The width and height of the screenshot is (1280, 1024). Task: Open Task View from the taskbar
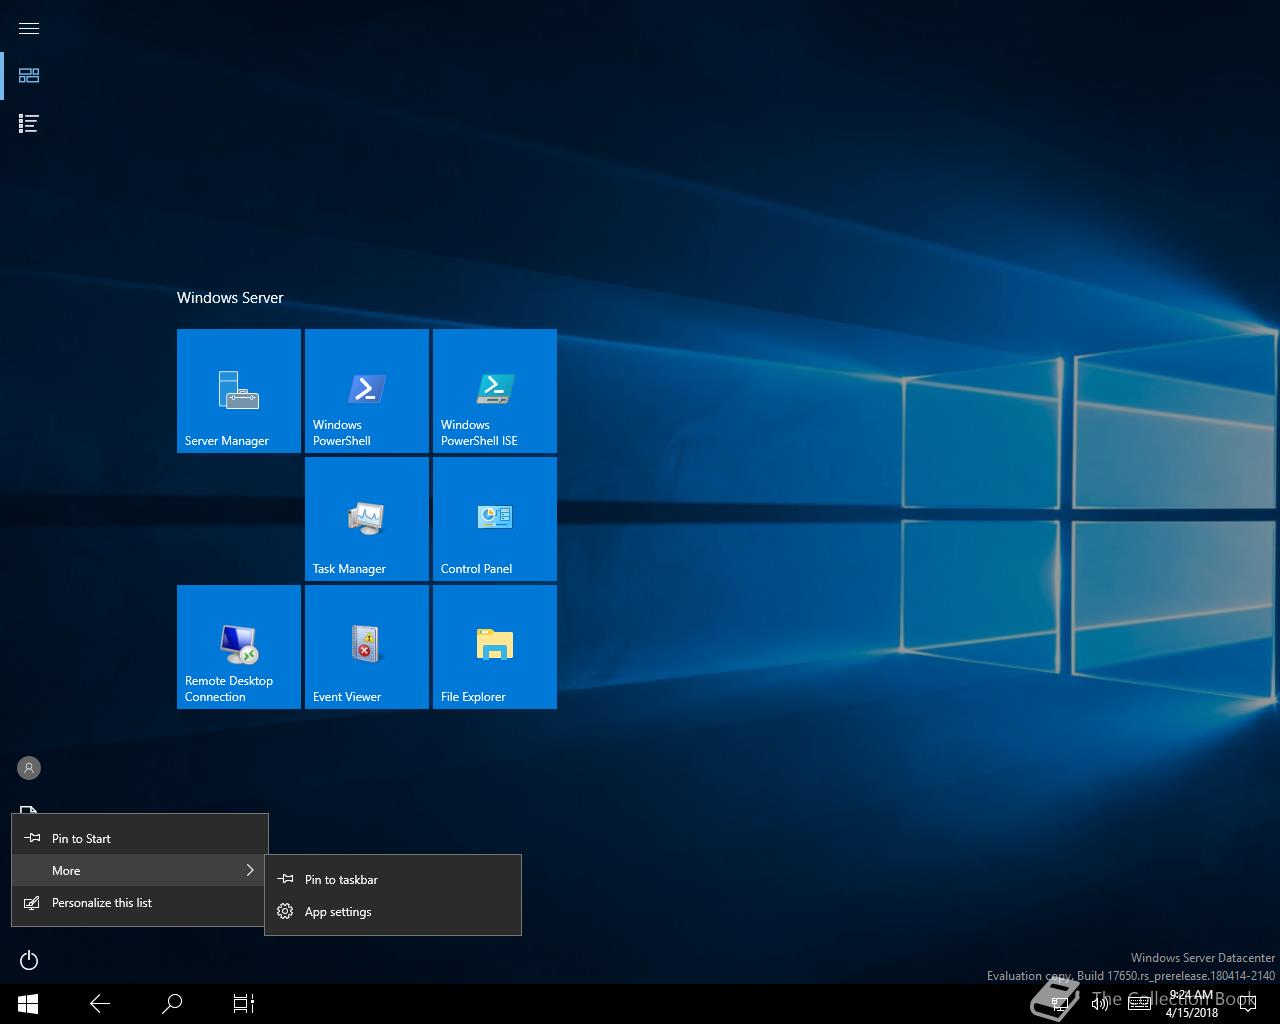point(244,1003)
